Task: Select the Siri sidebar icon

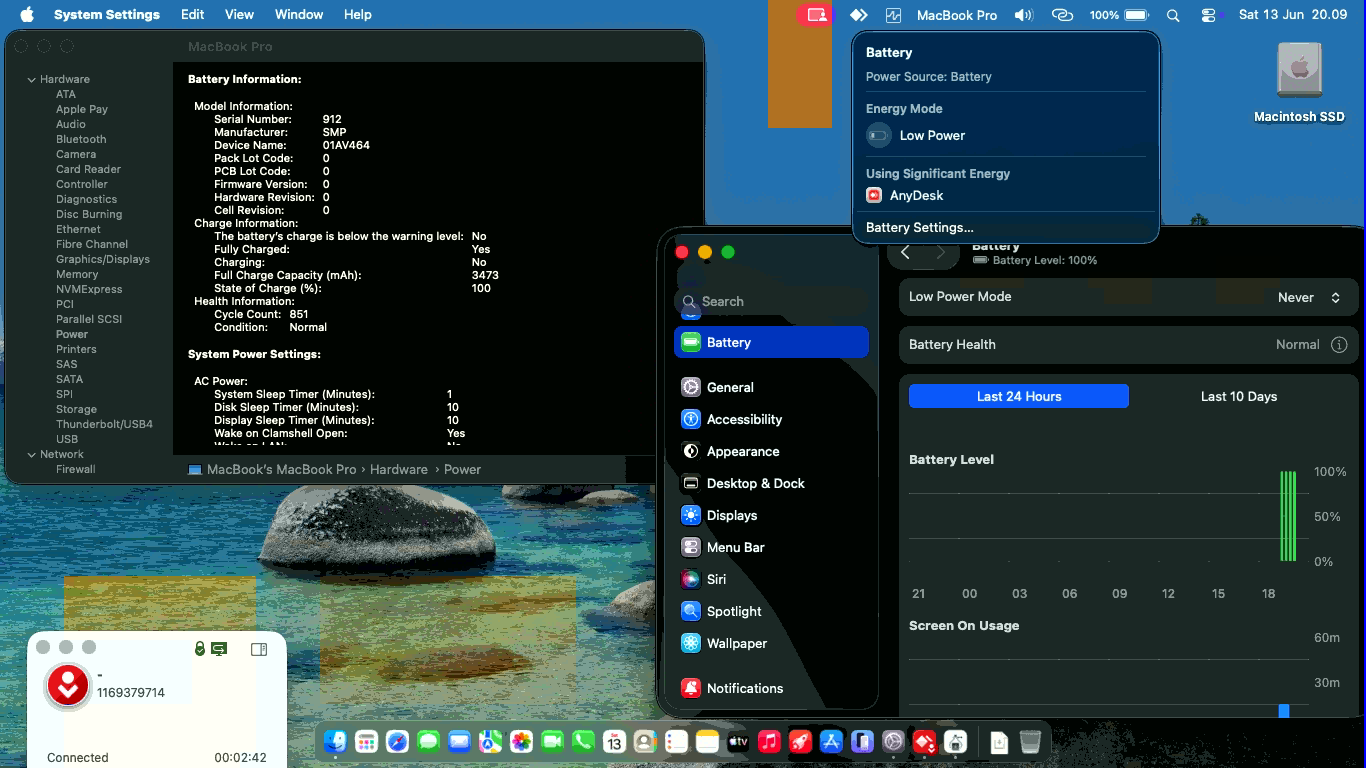Action: (690, 579)
